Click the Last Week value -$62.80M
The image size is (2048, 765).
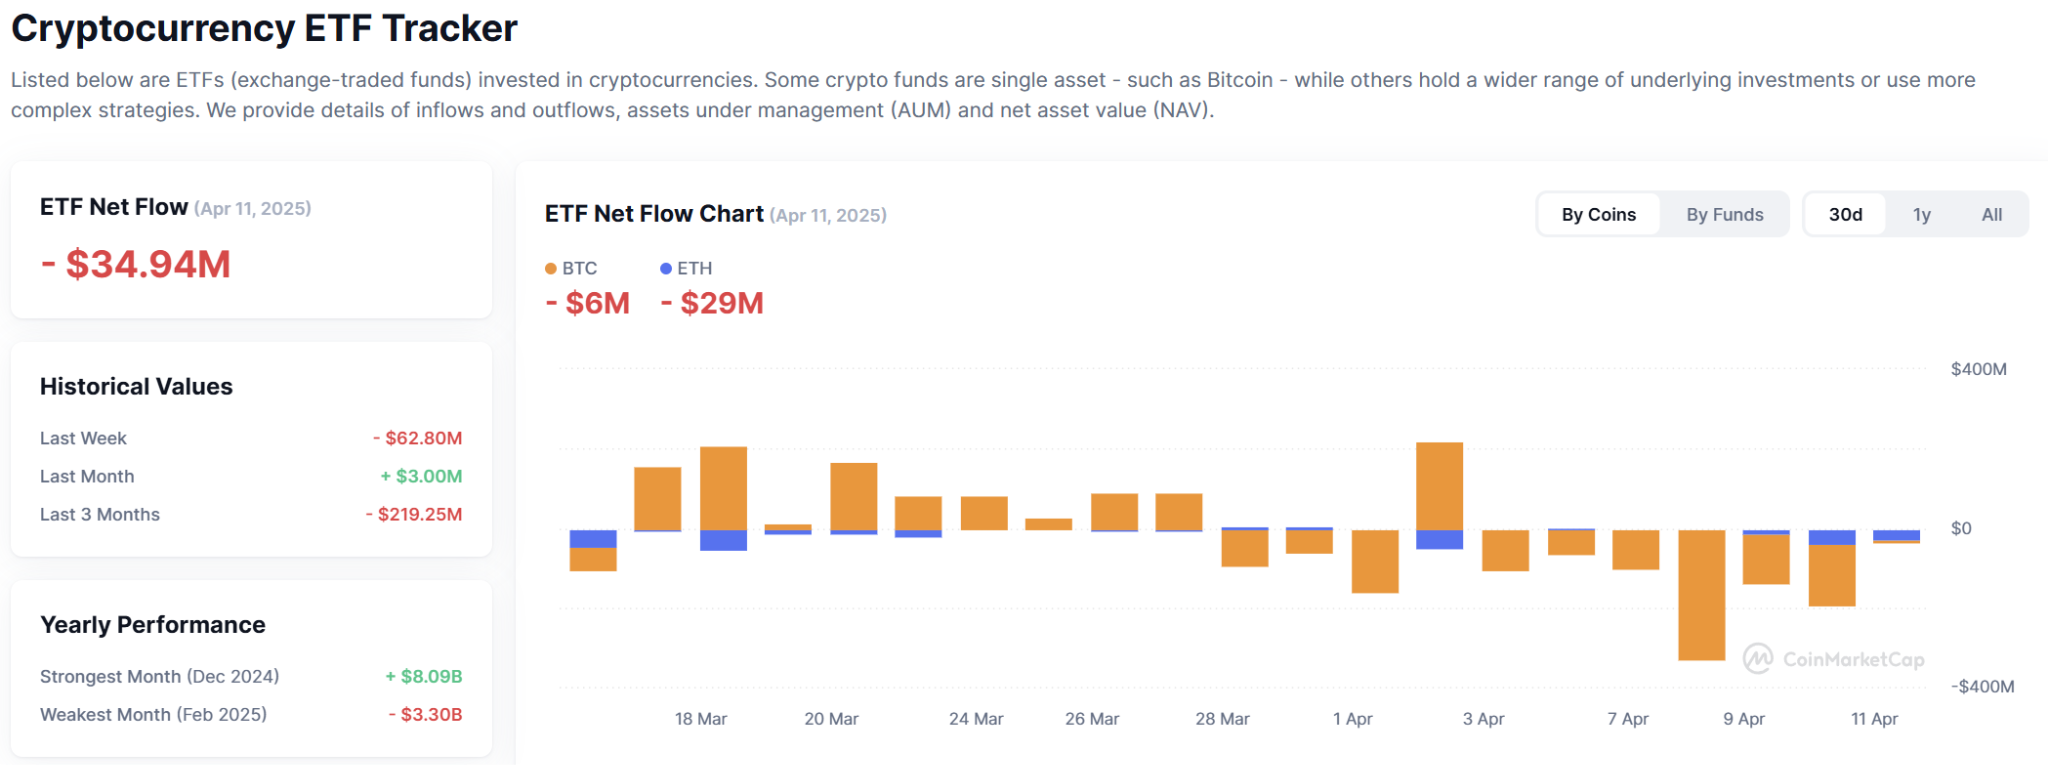click(417, 438)
